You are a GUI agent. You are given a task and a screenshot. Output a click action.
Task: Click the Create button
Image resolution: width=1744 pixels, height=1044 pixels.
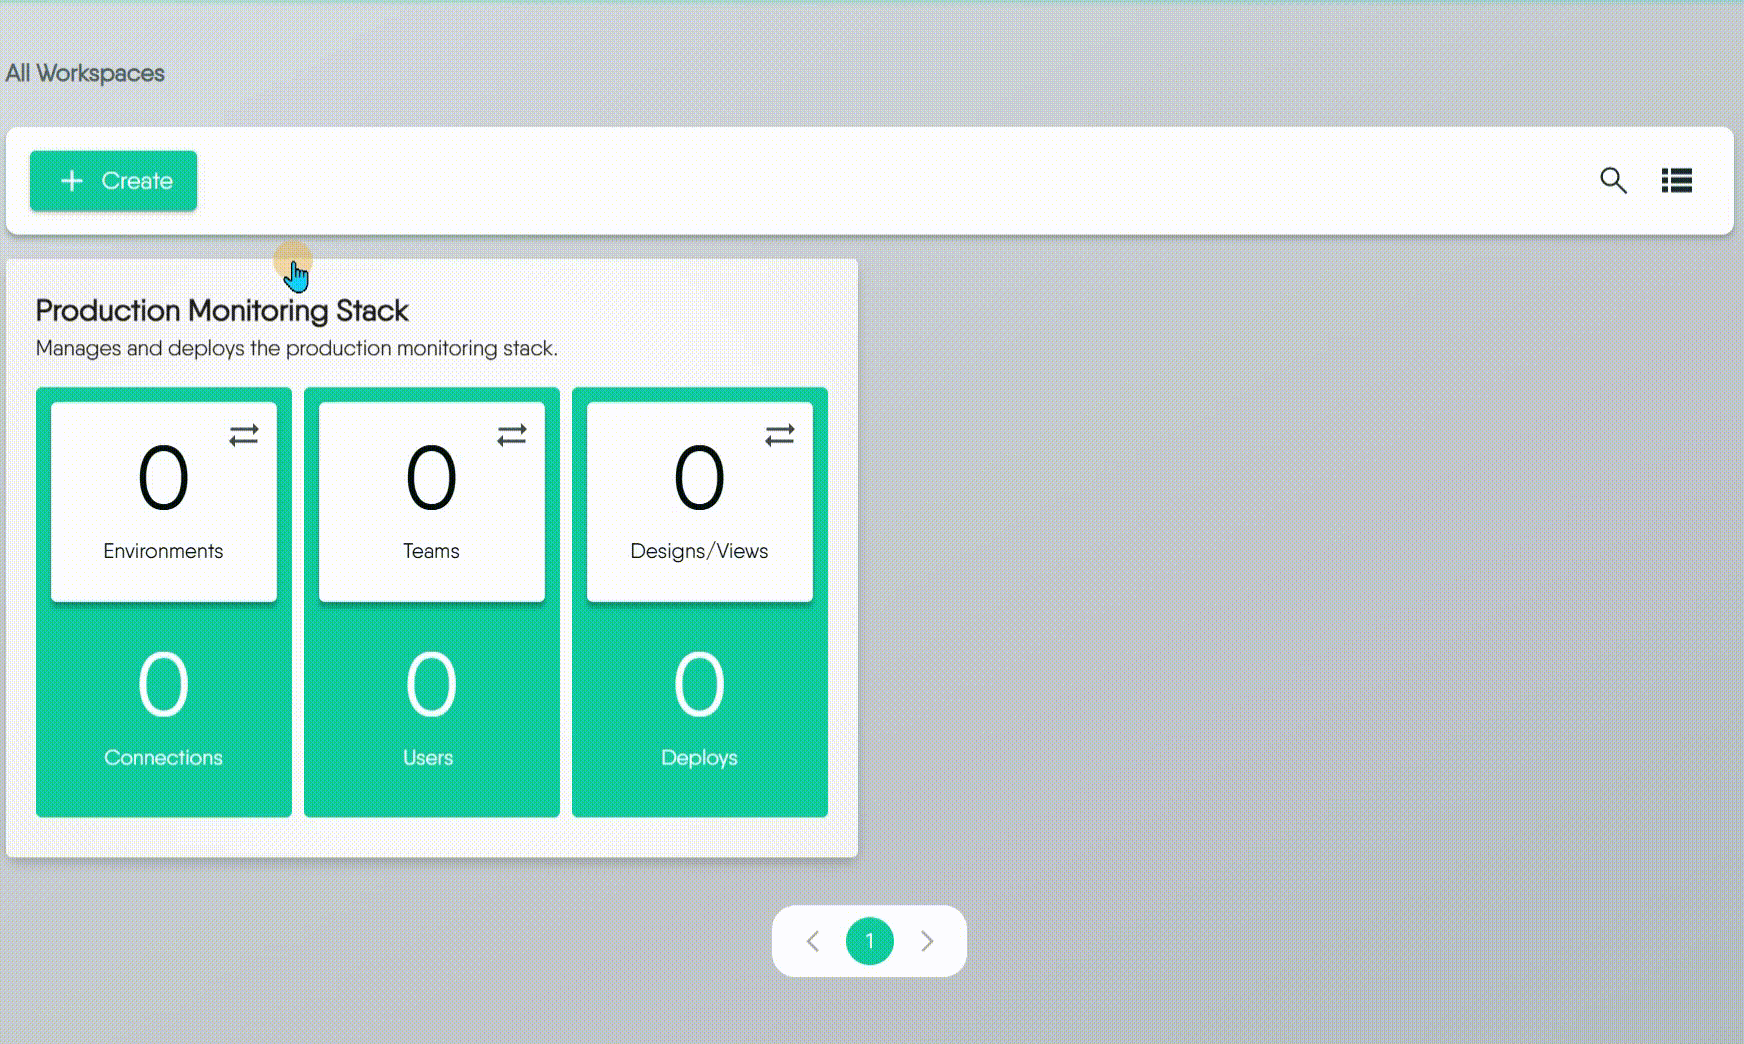tap(113, 181)
